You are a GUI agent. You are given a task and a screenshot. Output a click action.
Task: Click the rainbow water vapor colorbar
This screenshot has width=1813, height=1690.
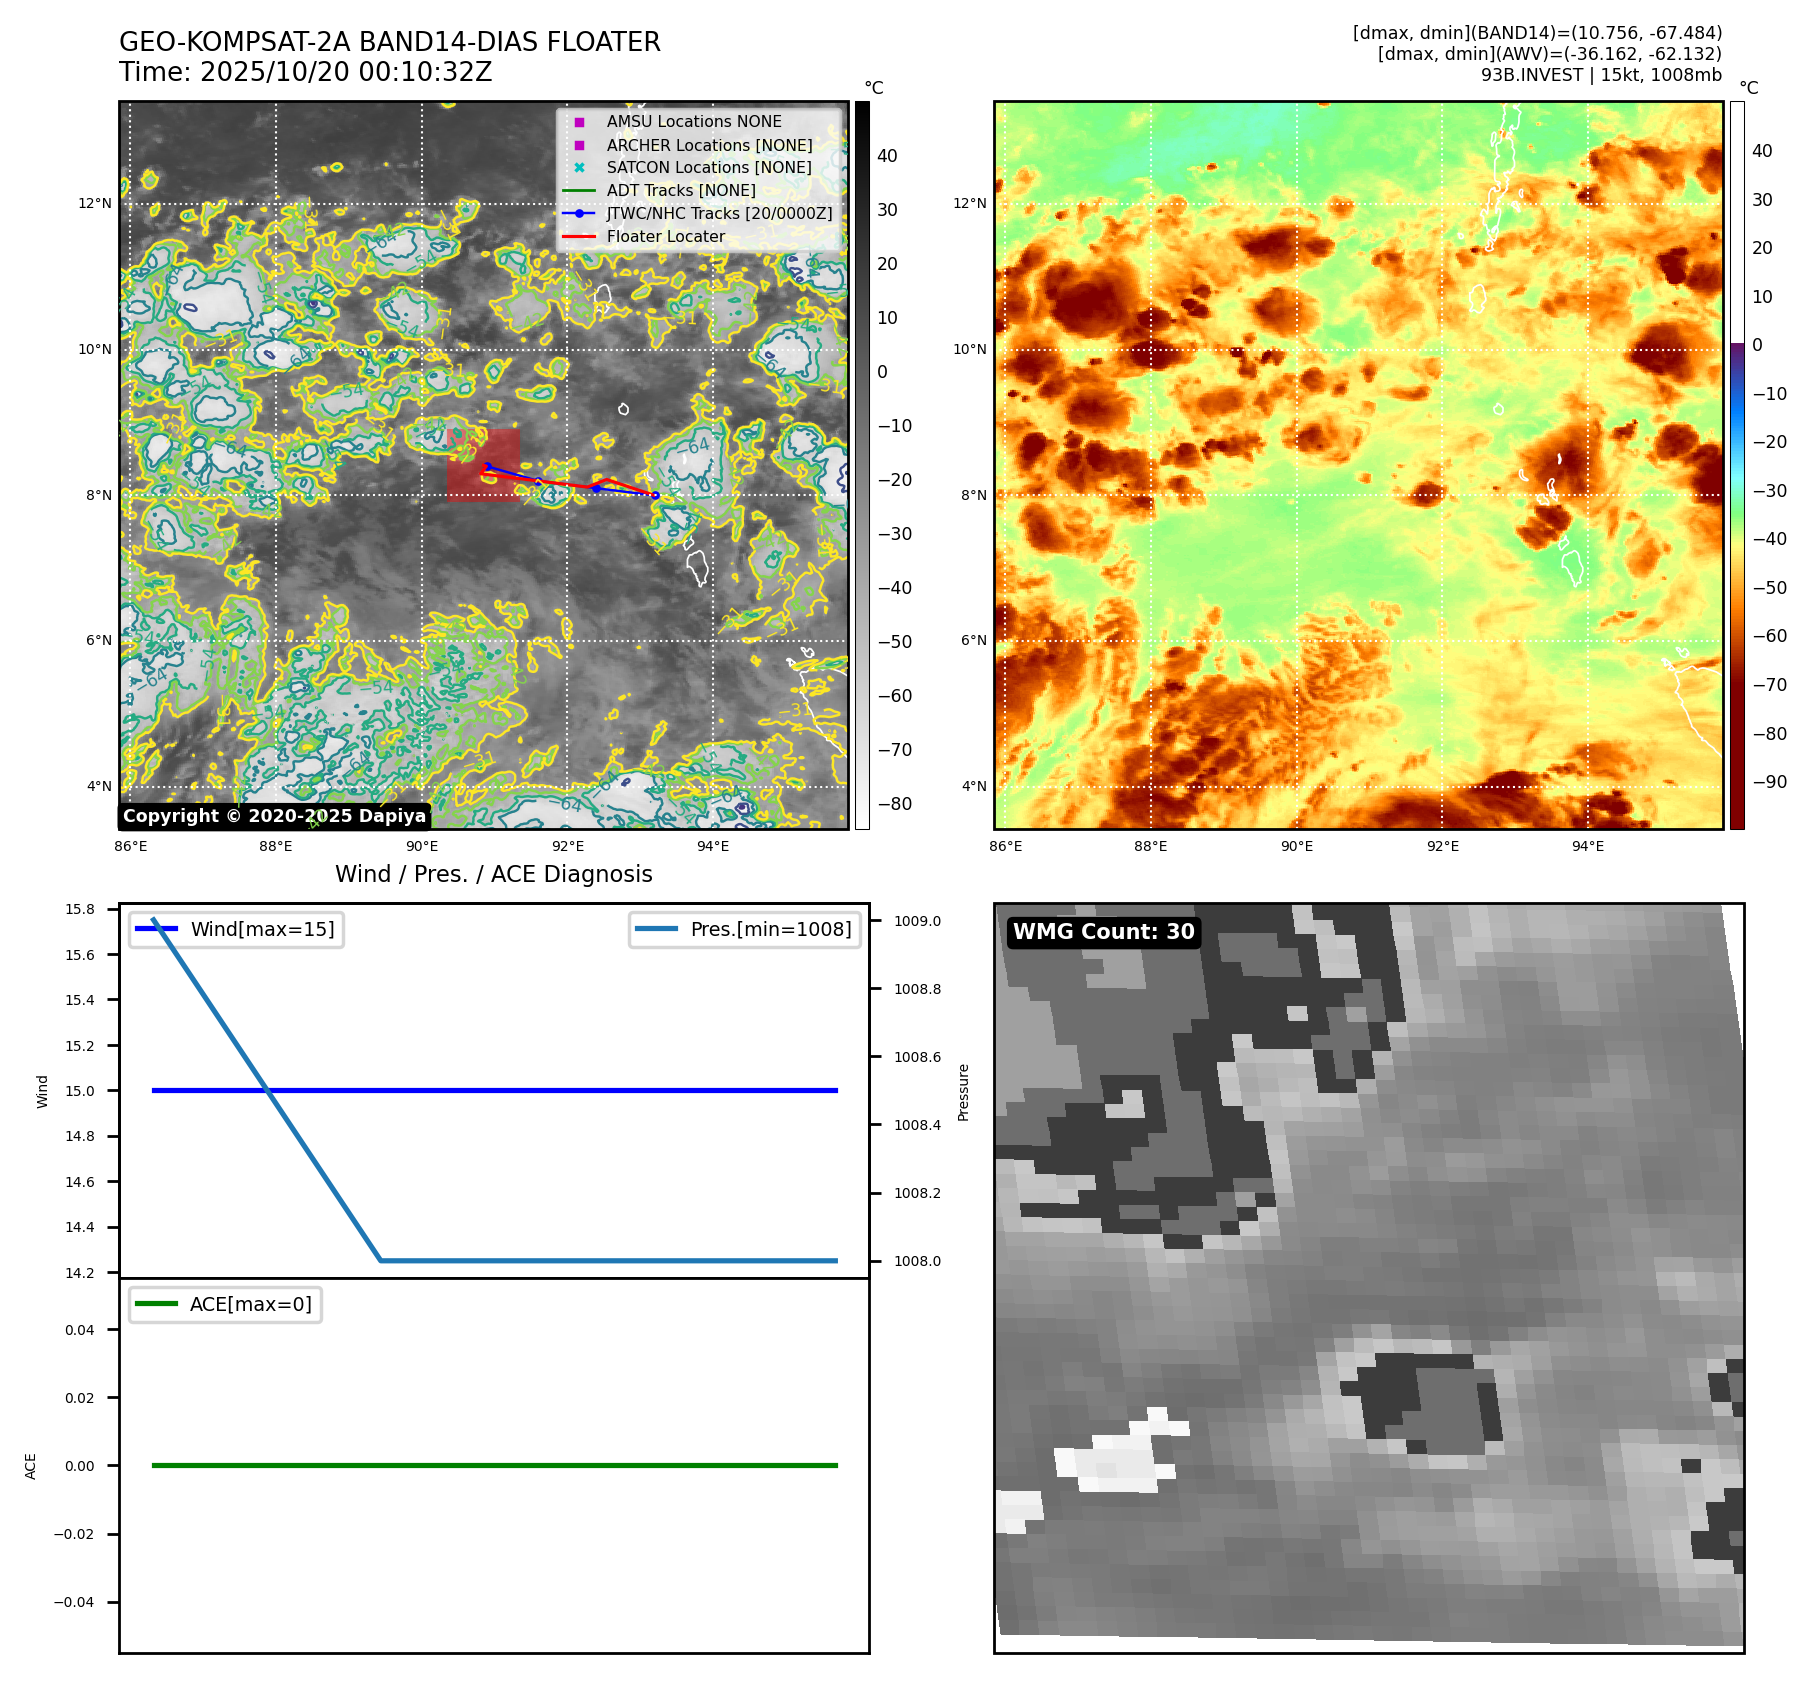[x=1737, y=465]
